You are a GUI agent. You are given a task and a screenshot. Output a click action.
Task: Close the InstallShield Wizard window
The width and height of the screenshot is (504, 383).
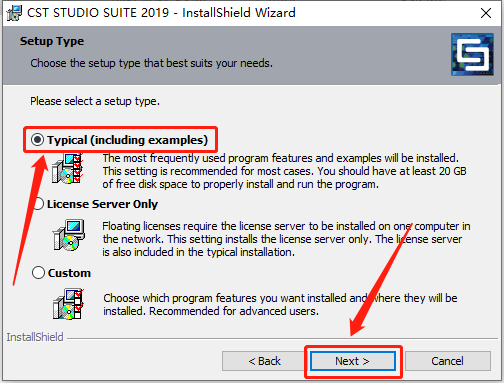[x=486, y=13]
